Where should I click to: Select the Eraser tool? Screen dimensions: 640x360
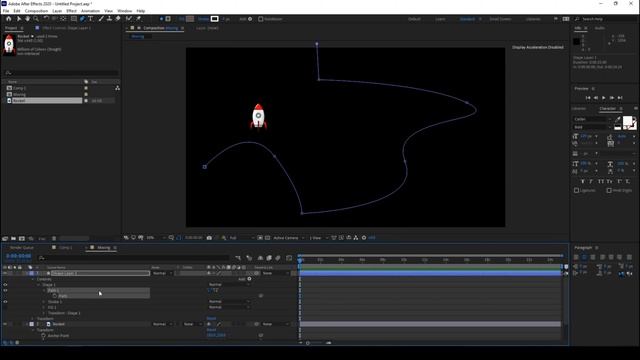pyautogui.click(x=118, y=19)
